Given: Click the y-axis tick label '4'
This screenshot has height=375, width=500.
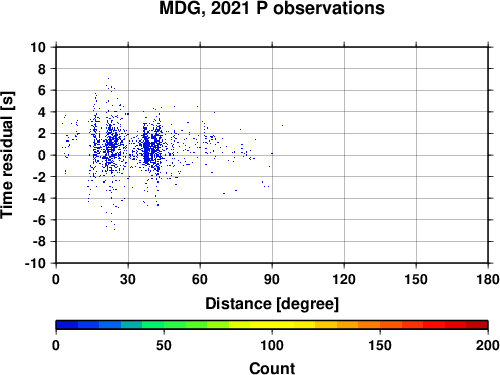Looking at the screenshot, I should click(41, 112).
